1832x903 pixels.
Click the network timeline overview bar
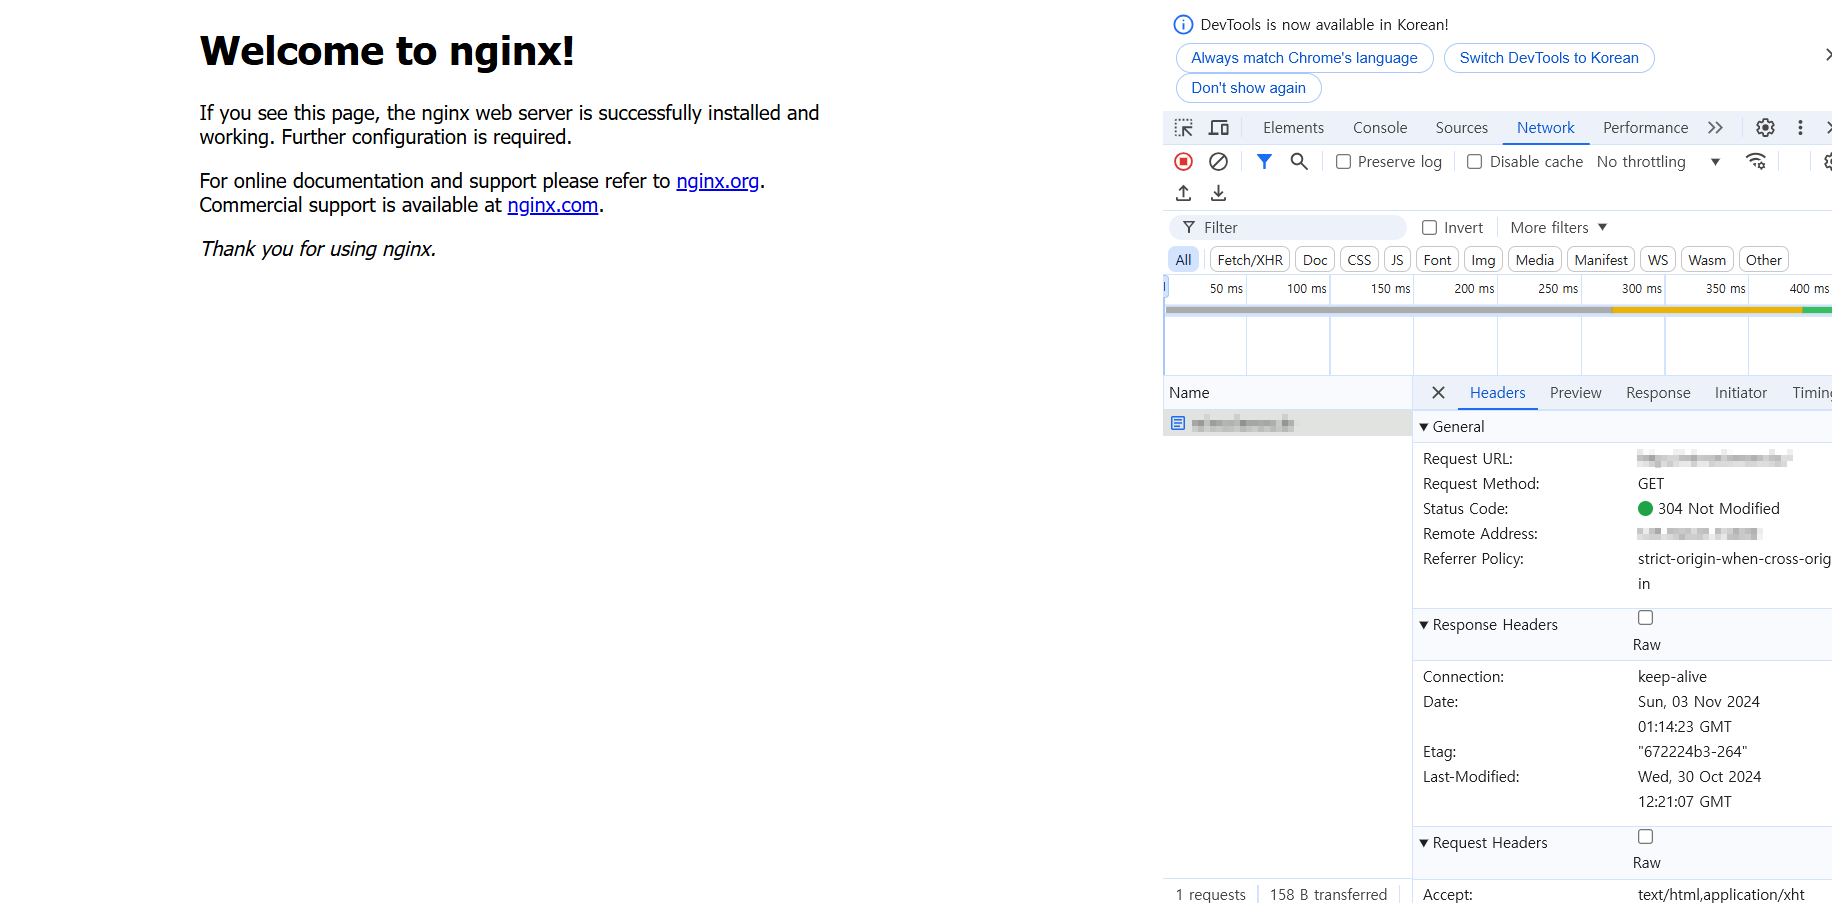click(1498, 310)
